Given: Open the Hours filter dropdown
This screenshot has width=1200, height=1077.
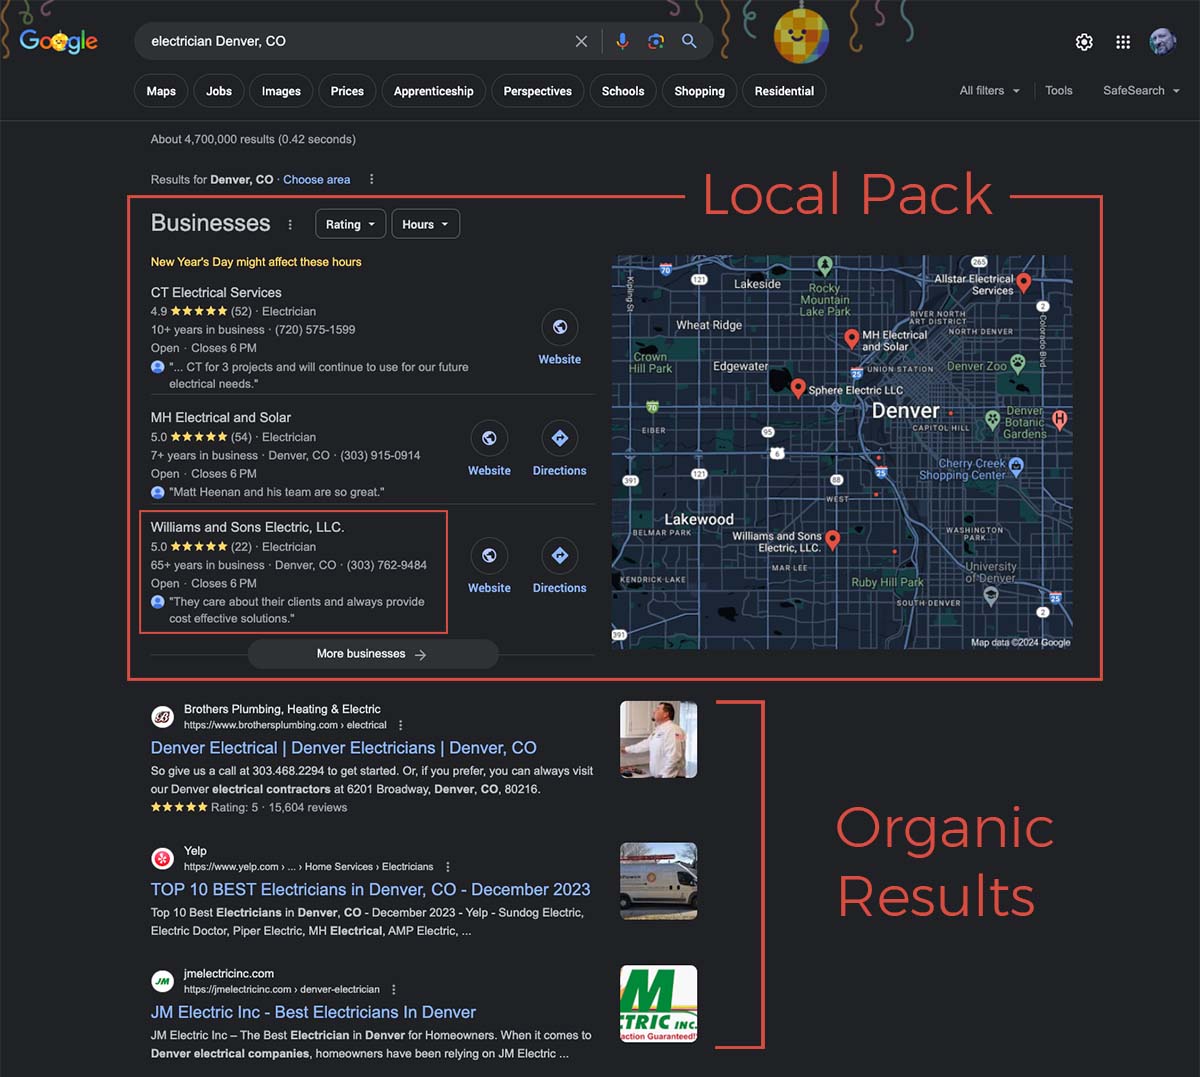Looking at the screenshot, I should pos(425,224).
